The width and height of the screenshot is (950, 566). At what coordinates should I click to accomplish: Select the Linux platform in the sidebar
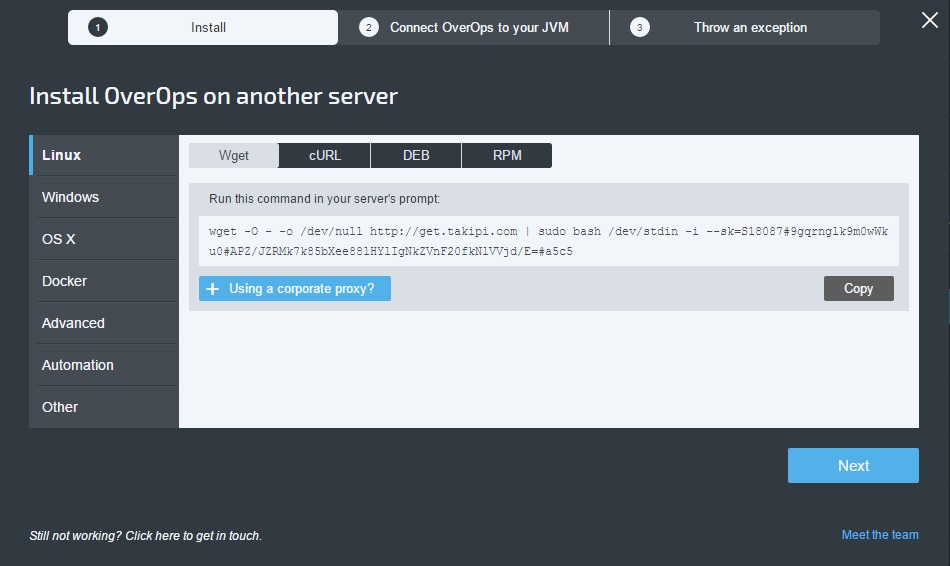104,155
